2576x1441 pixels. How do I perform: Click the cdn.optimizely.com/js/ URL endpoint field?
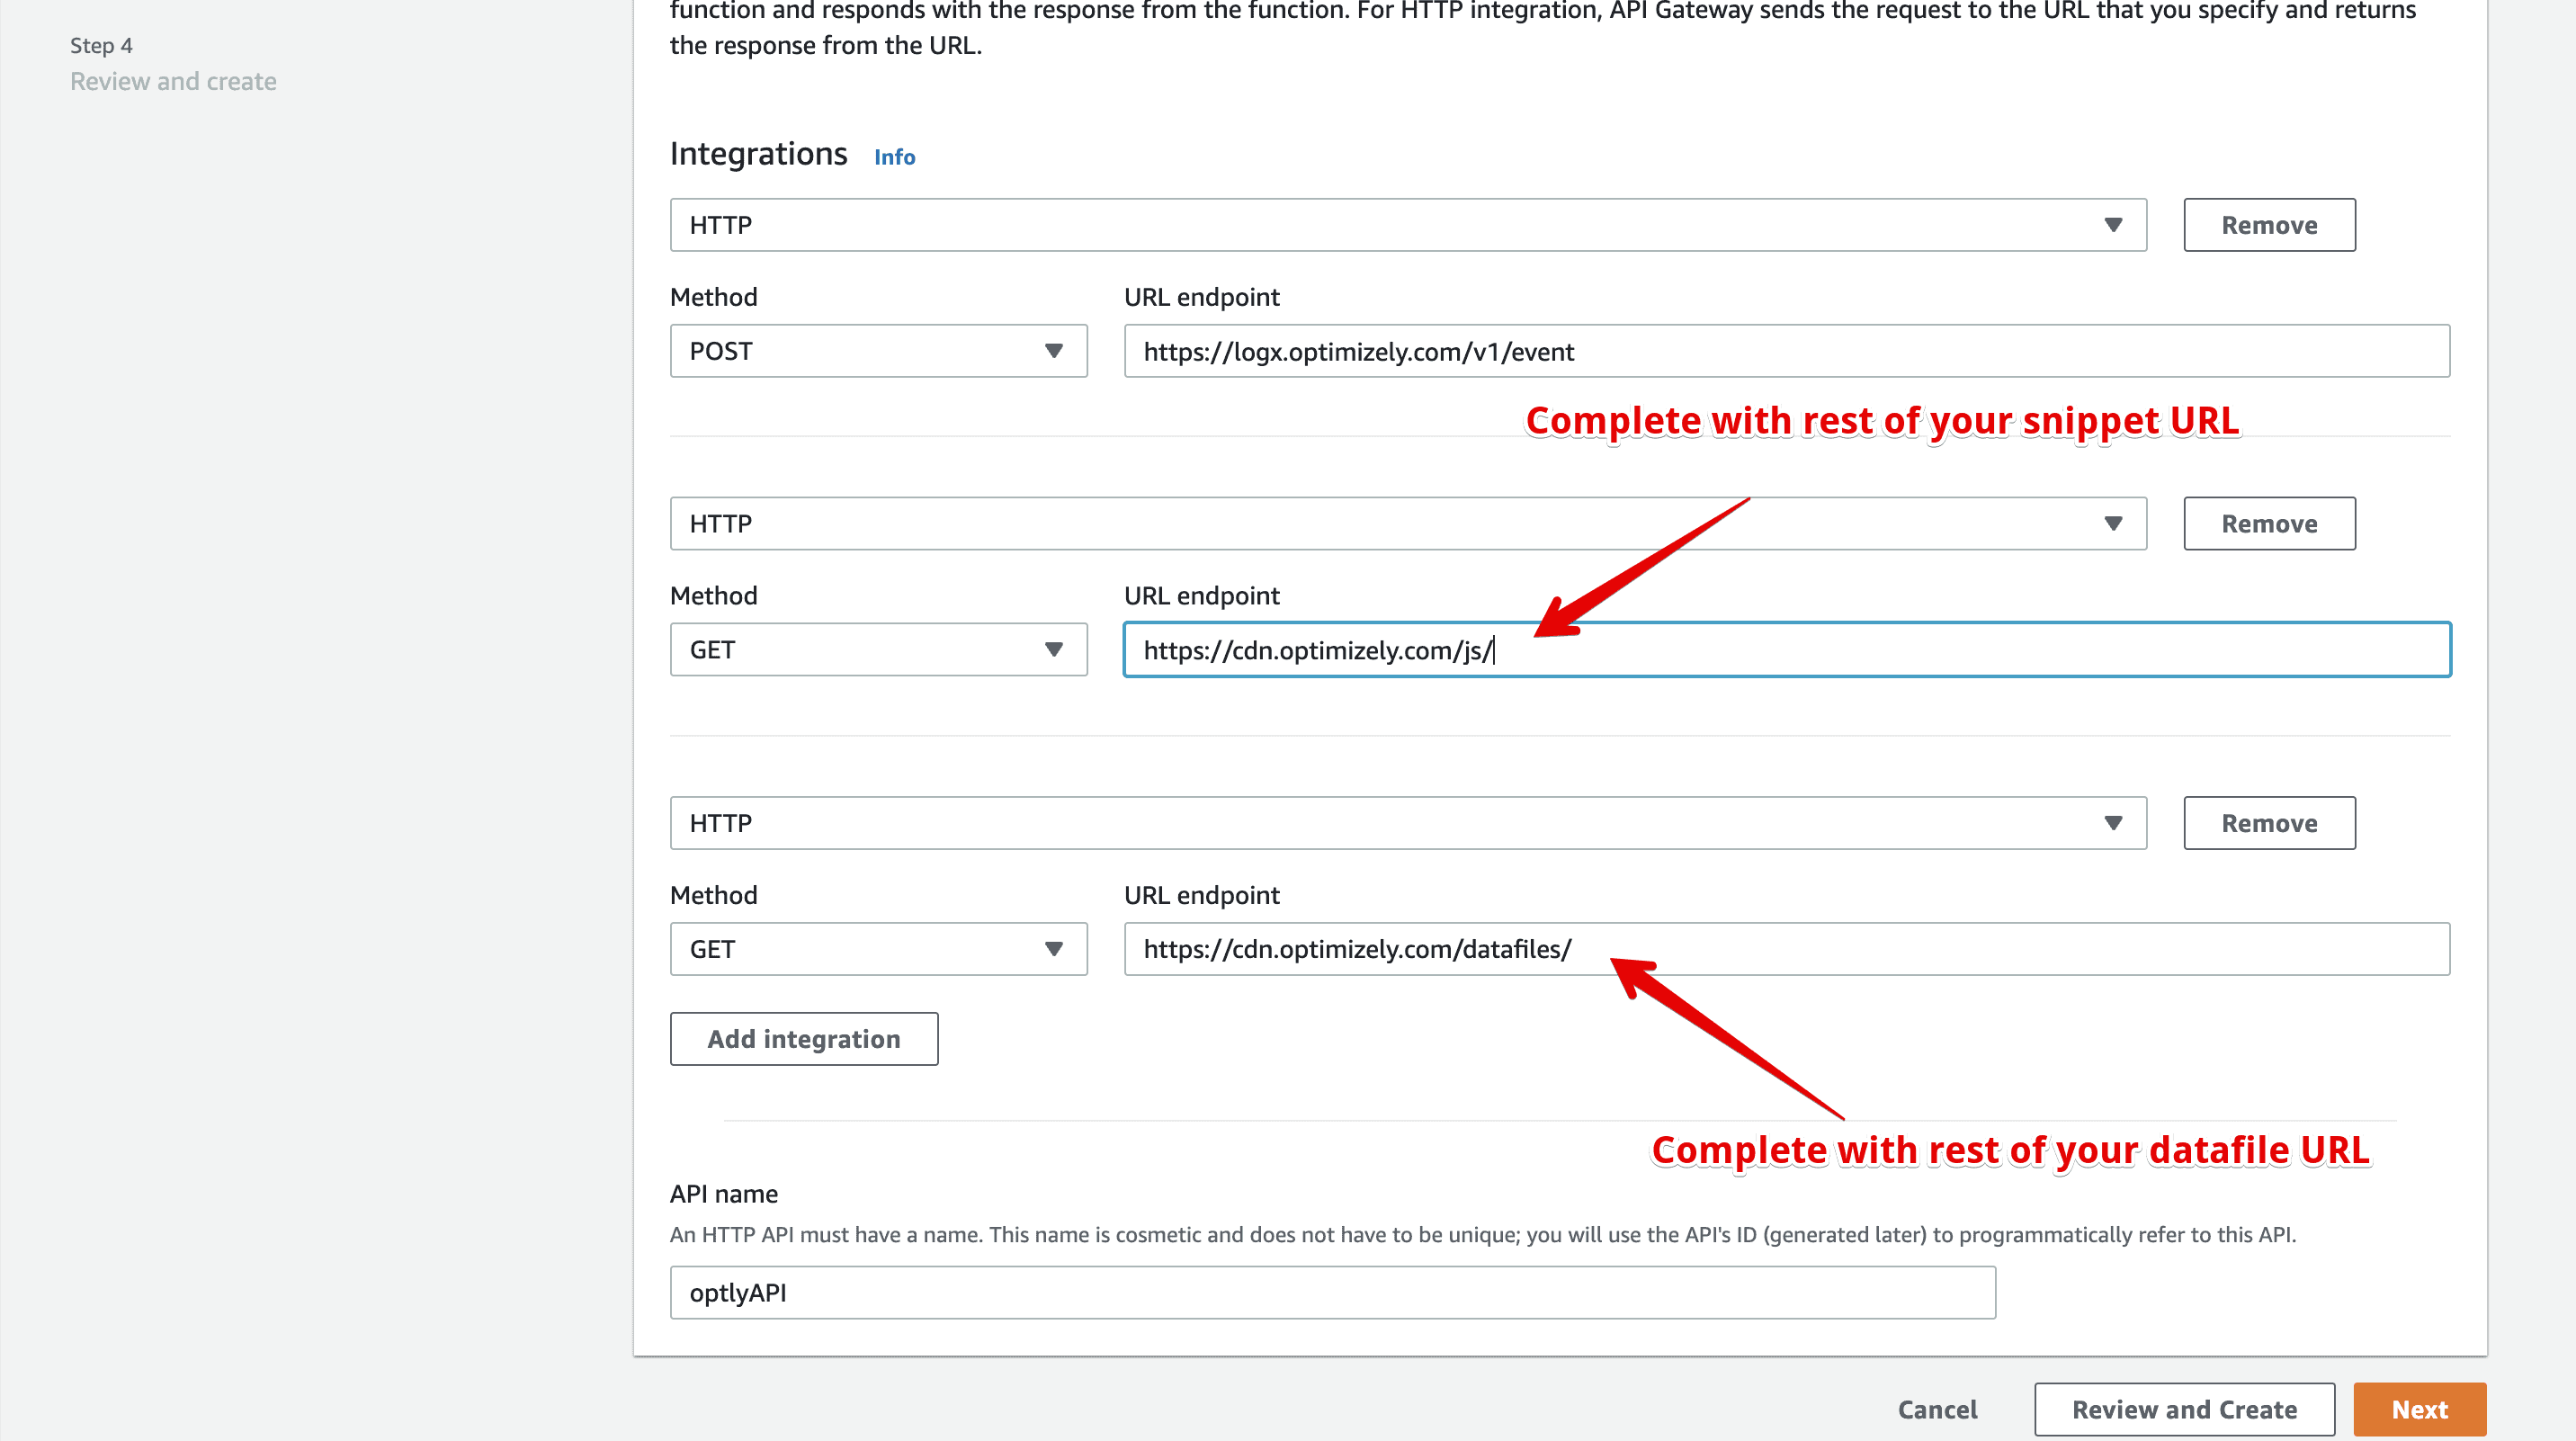click(1786, 649)
